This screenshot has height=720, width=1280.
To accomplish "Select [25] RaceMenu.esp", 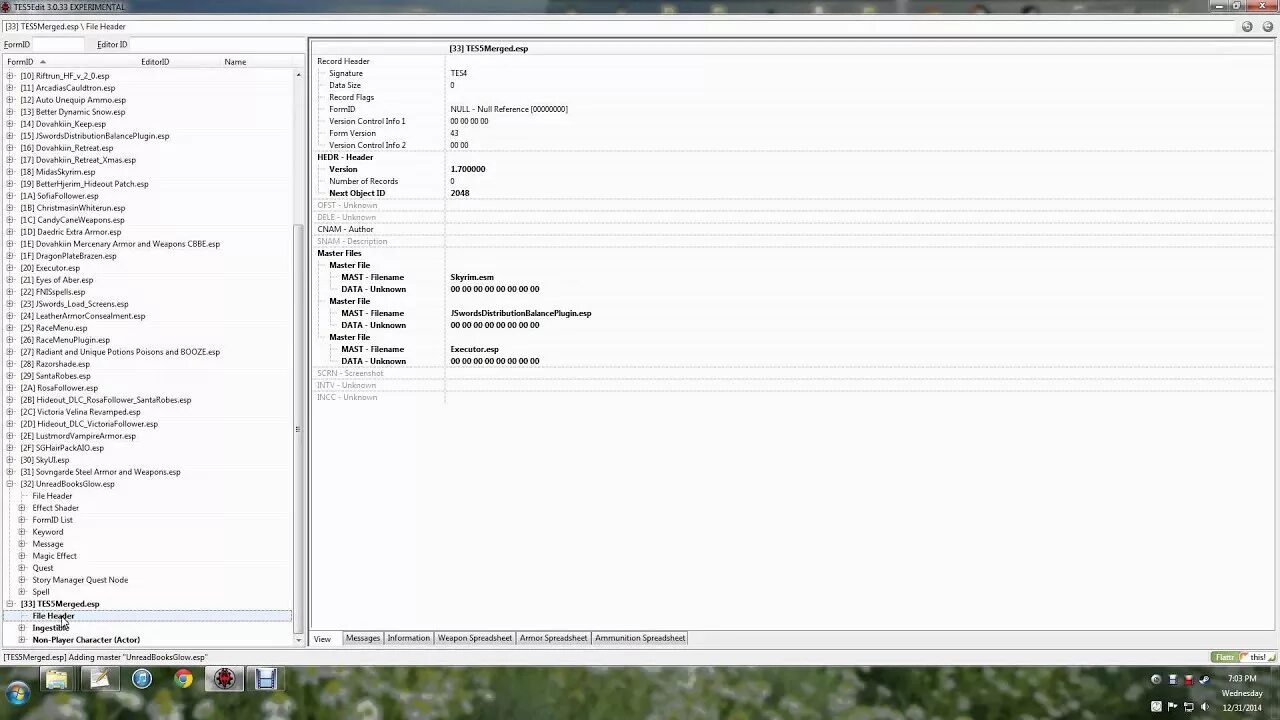I will [x=54, y=328].
